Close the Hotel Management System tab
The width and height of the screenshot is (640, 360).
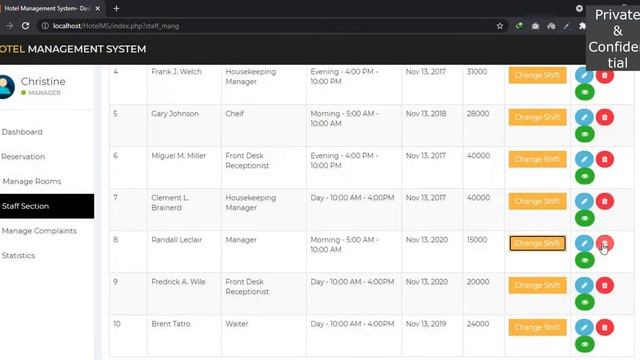98,8
